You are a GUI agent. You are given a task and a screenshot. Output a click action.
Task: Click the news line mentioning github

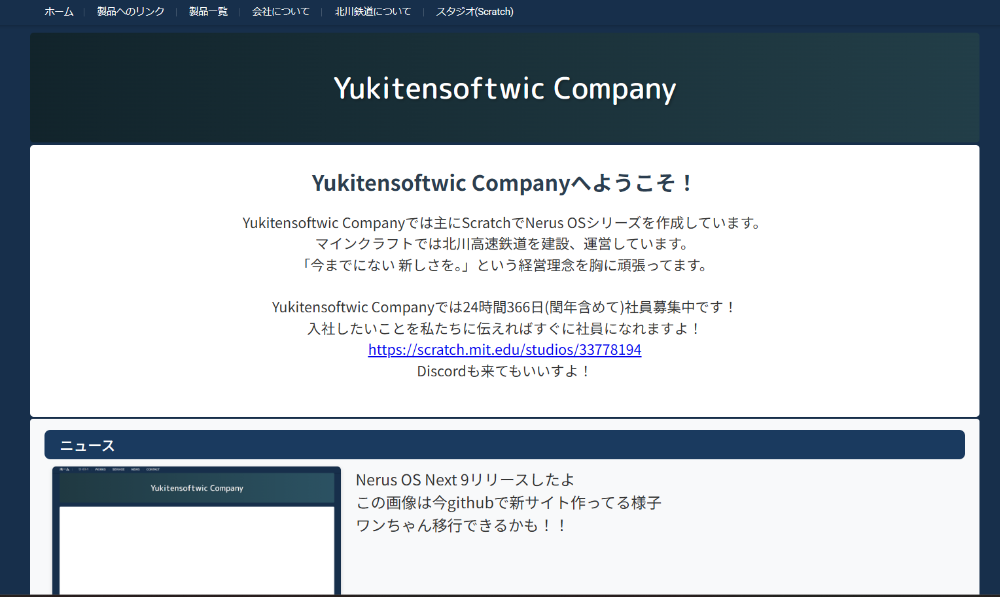point(508,502)
